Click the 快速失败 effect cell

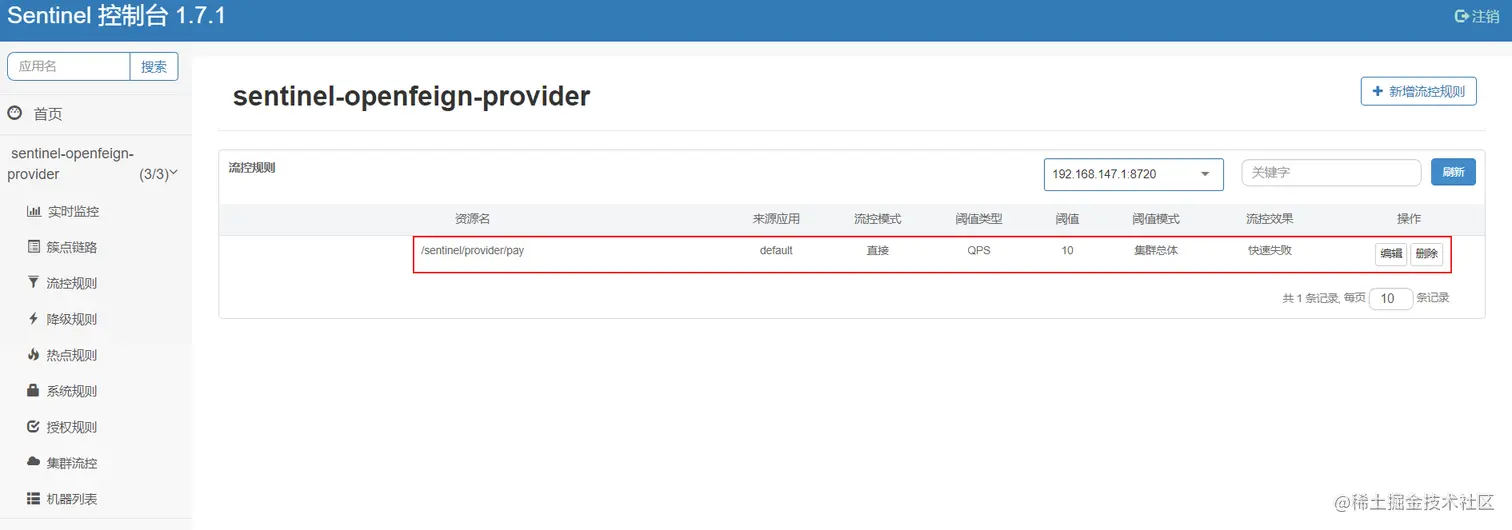1269,250
